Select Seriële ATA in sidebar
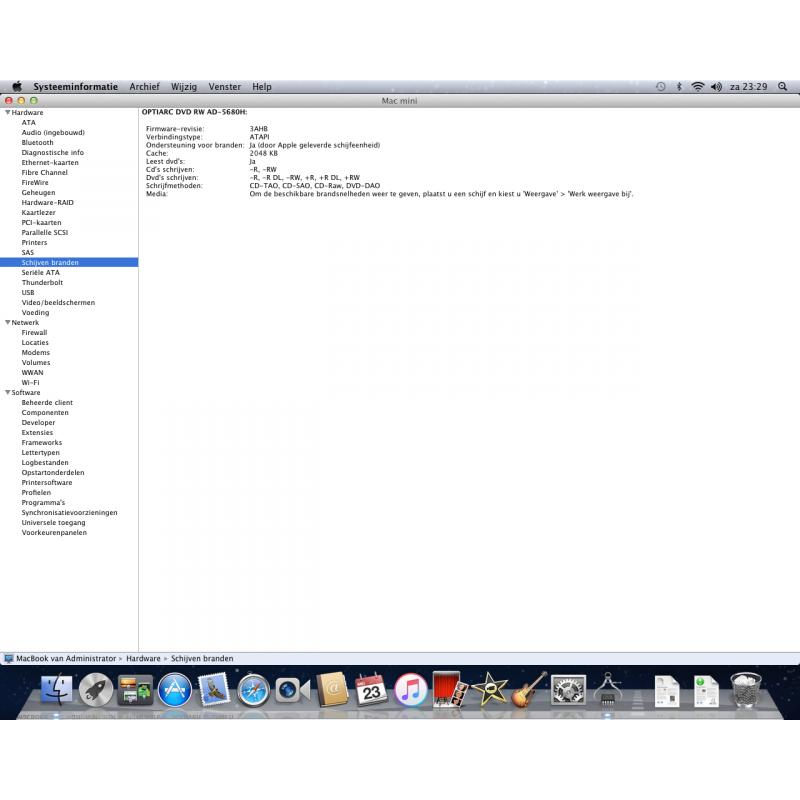This screenshot has height=800, width=800. [x=40, y=272]
